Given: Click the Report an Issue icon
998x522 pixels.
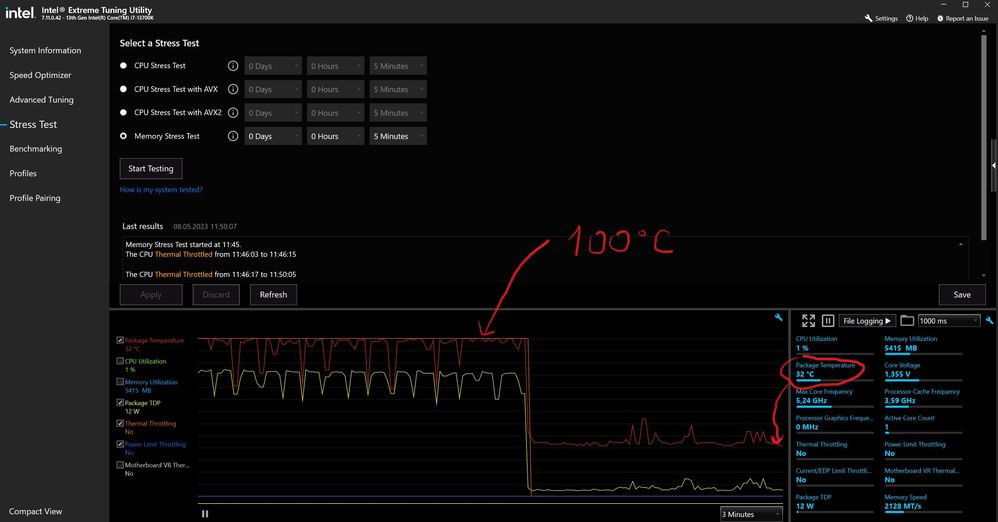Looking at the screenshot, I should tap(940, 18).
